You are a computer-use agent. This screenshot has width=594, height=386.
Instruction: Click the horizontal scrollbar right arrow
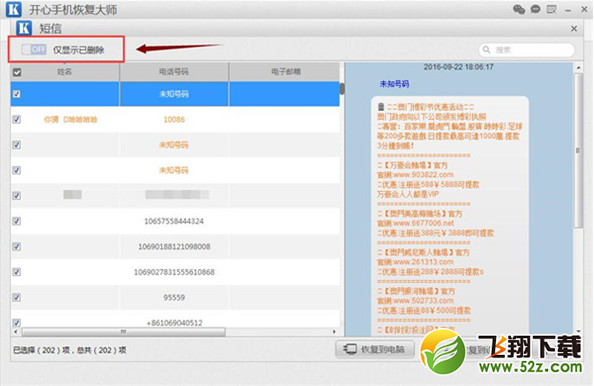pyautogui.click(x=334, y=332)
